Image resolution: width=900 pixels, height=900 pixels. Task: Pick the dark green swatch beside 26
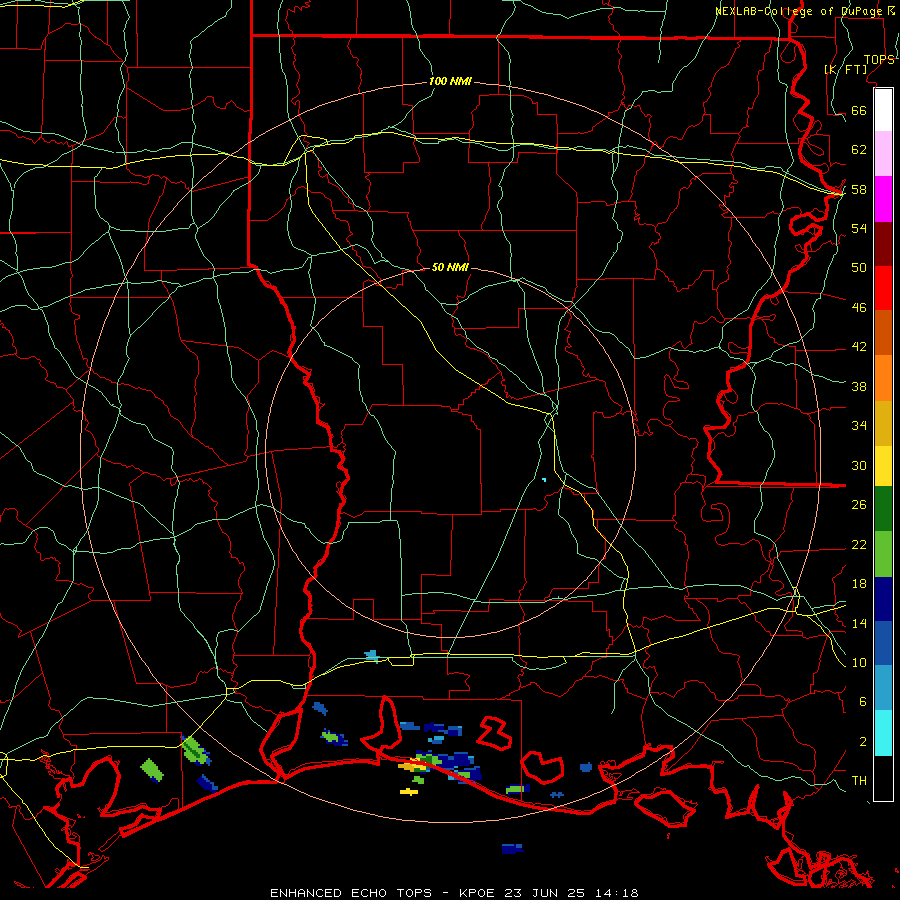point(883,509)
